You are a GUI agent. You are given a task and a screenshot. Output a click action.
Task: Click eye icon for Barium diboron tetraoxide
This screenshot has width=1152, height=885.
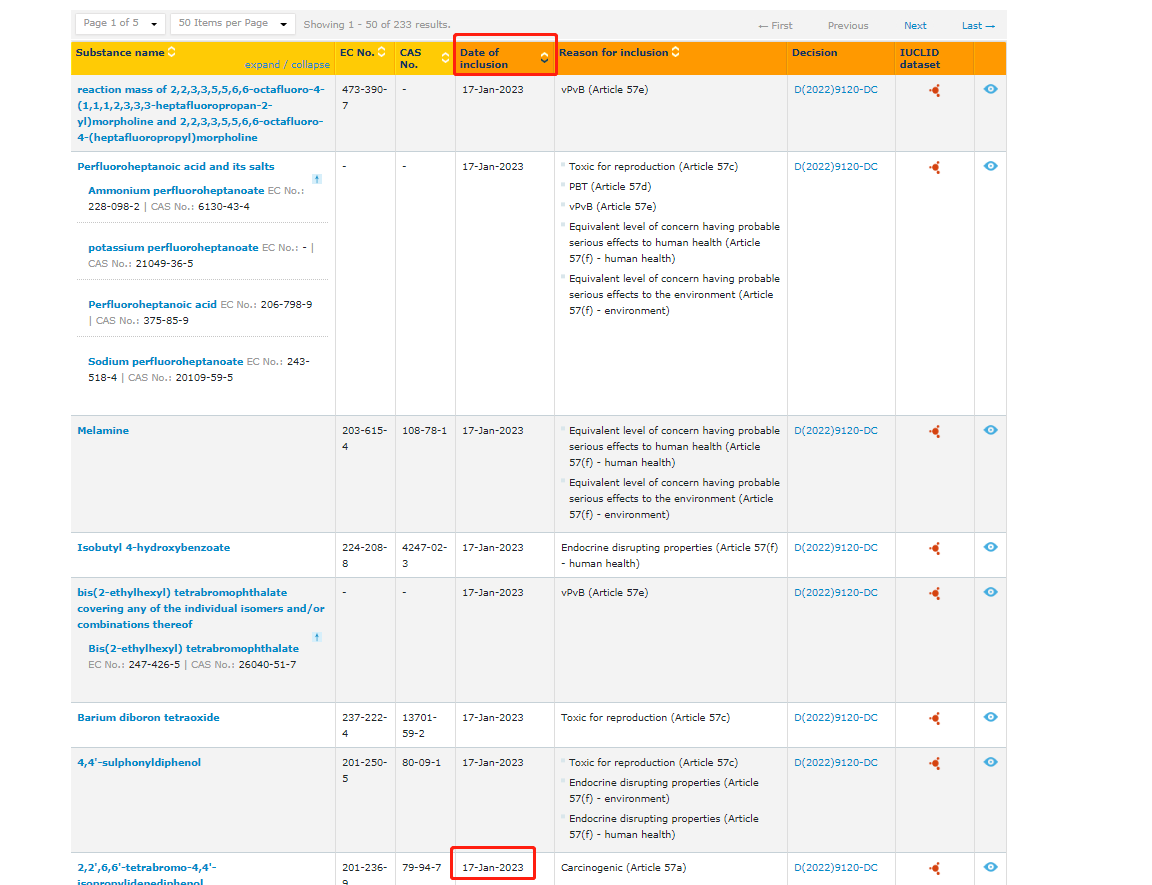pyautogui.click(x=990, y=717)
